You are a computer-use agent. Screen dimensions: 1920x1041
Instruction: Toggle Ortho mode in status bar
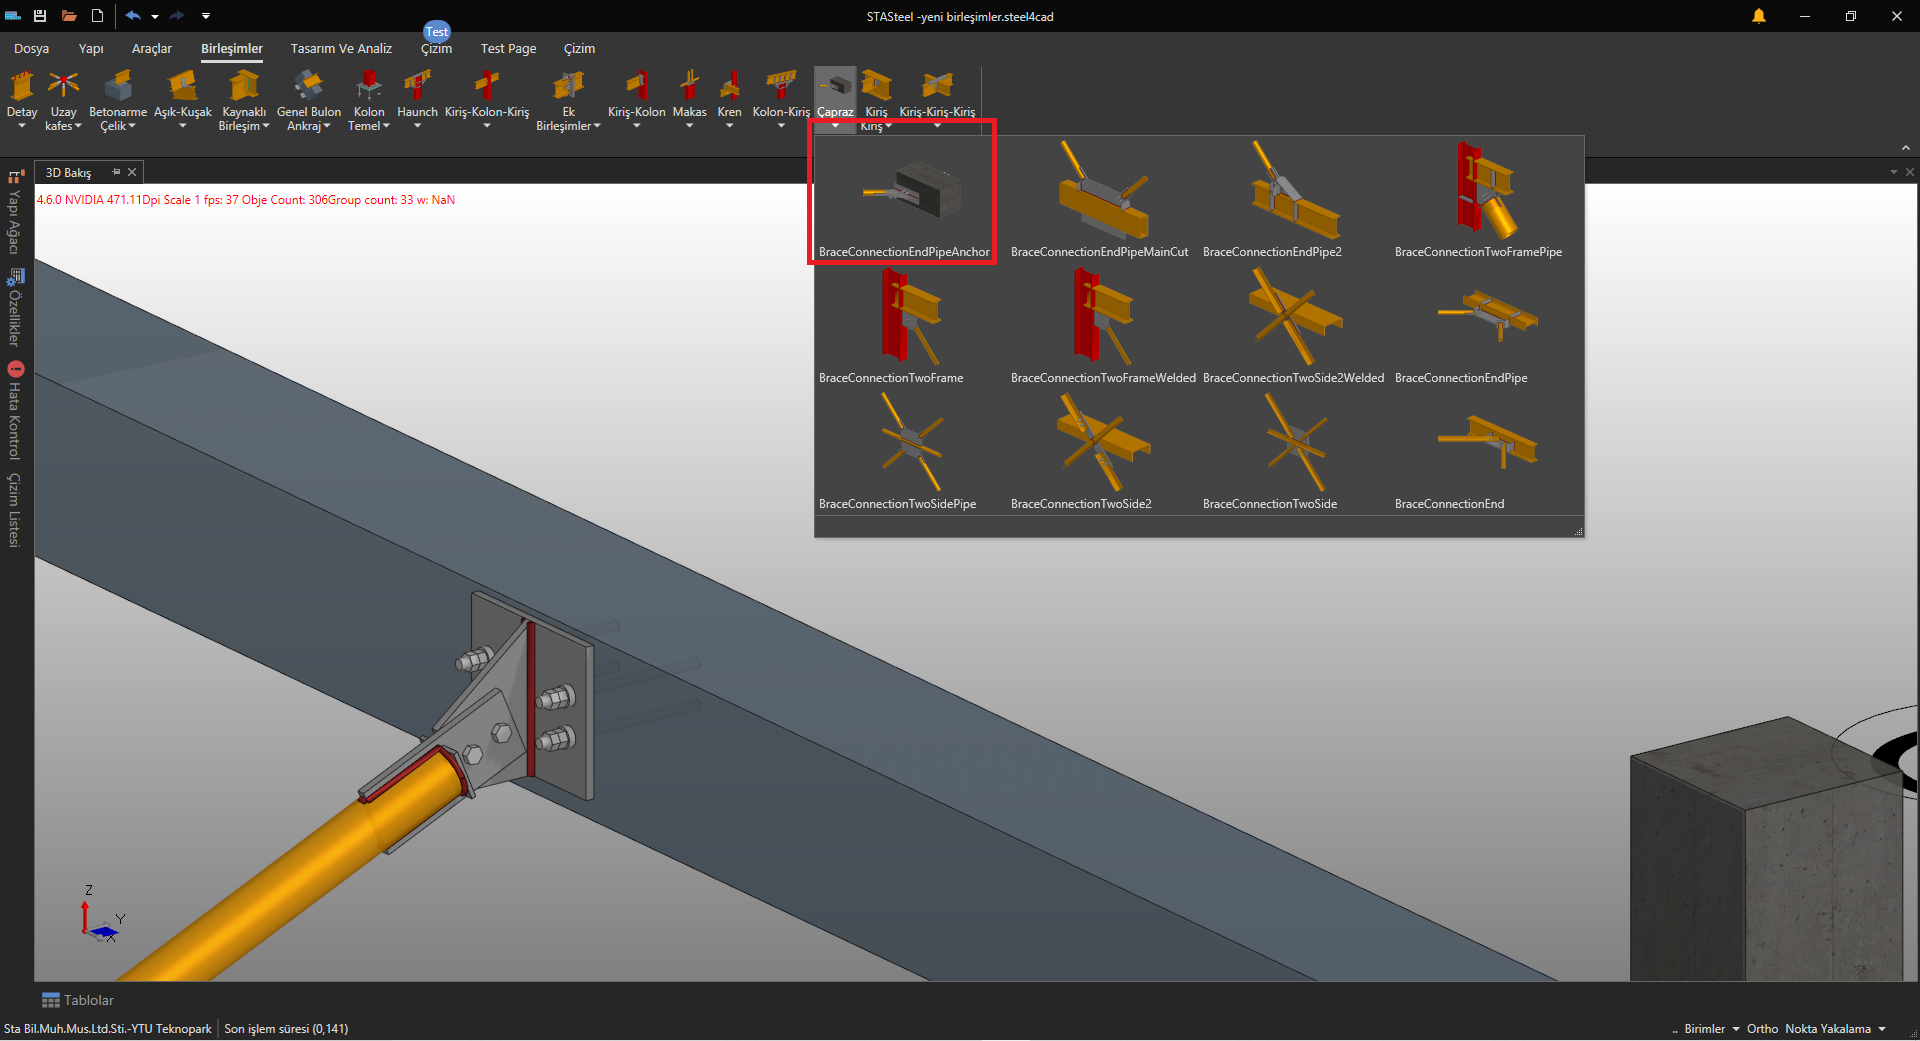[1762, 1029]
